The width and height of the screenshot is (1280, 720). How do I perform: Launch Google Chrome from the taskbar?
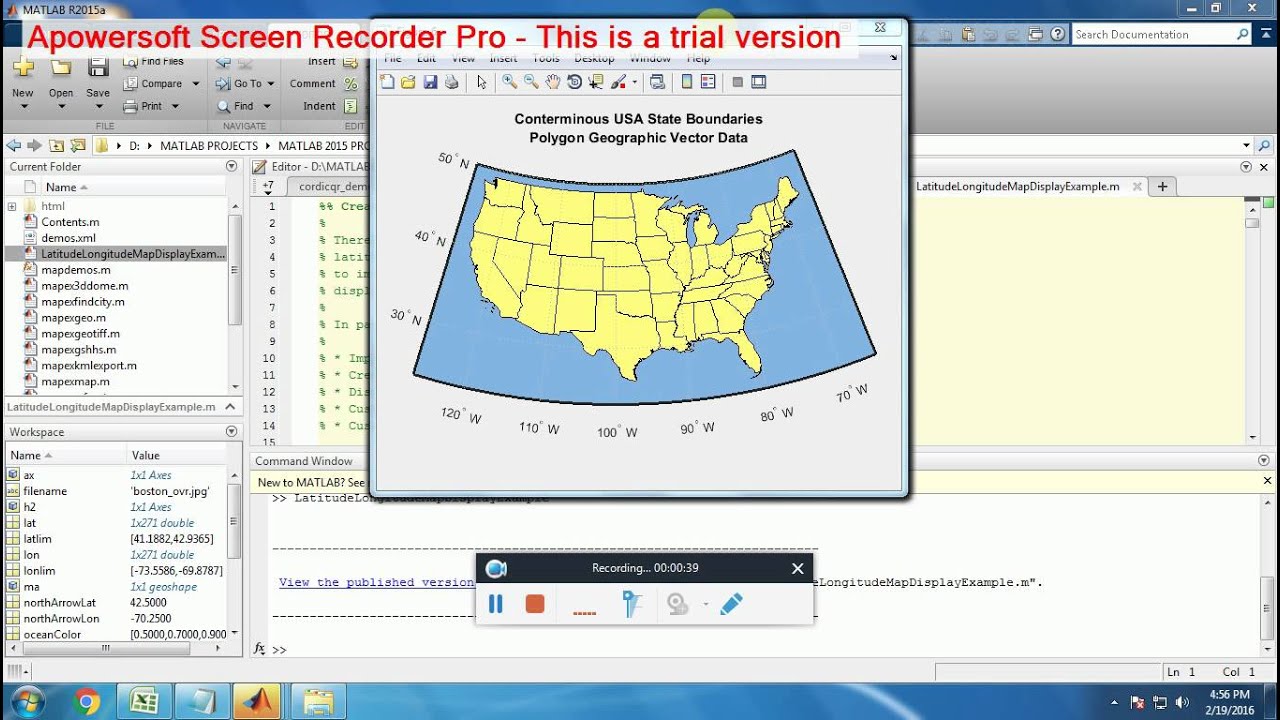point(87,702)
